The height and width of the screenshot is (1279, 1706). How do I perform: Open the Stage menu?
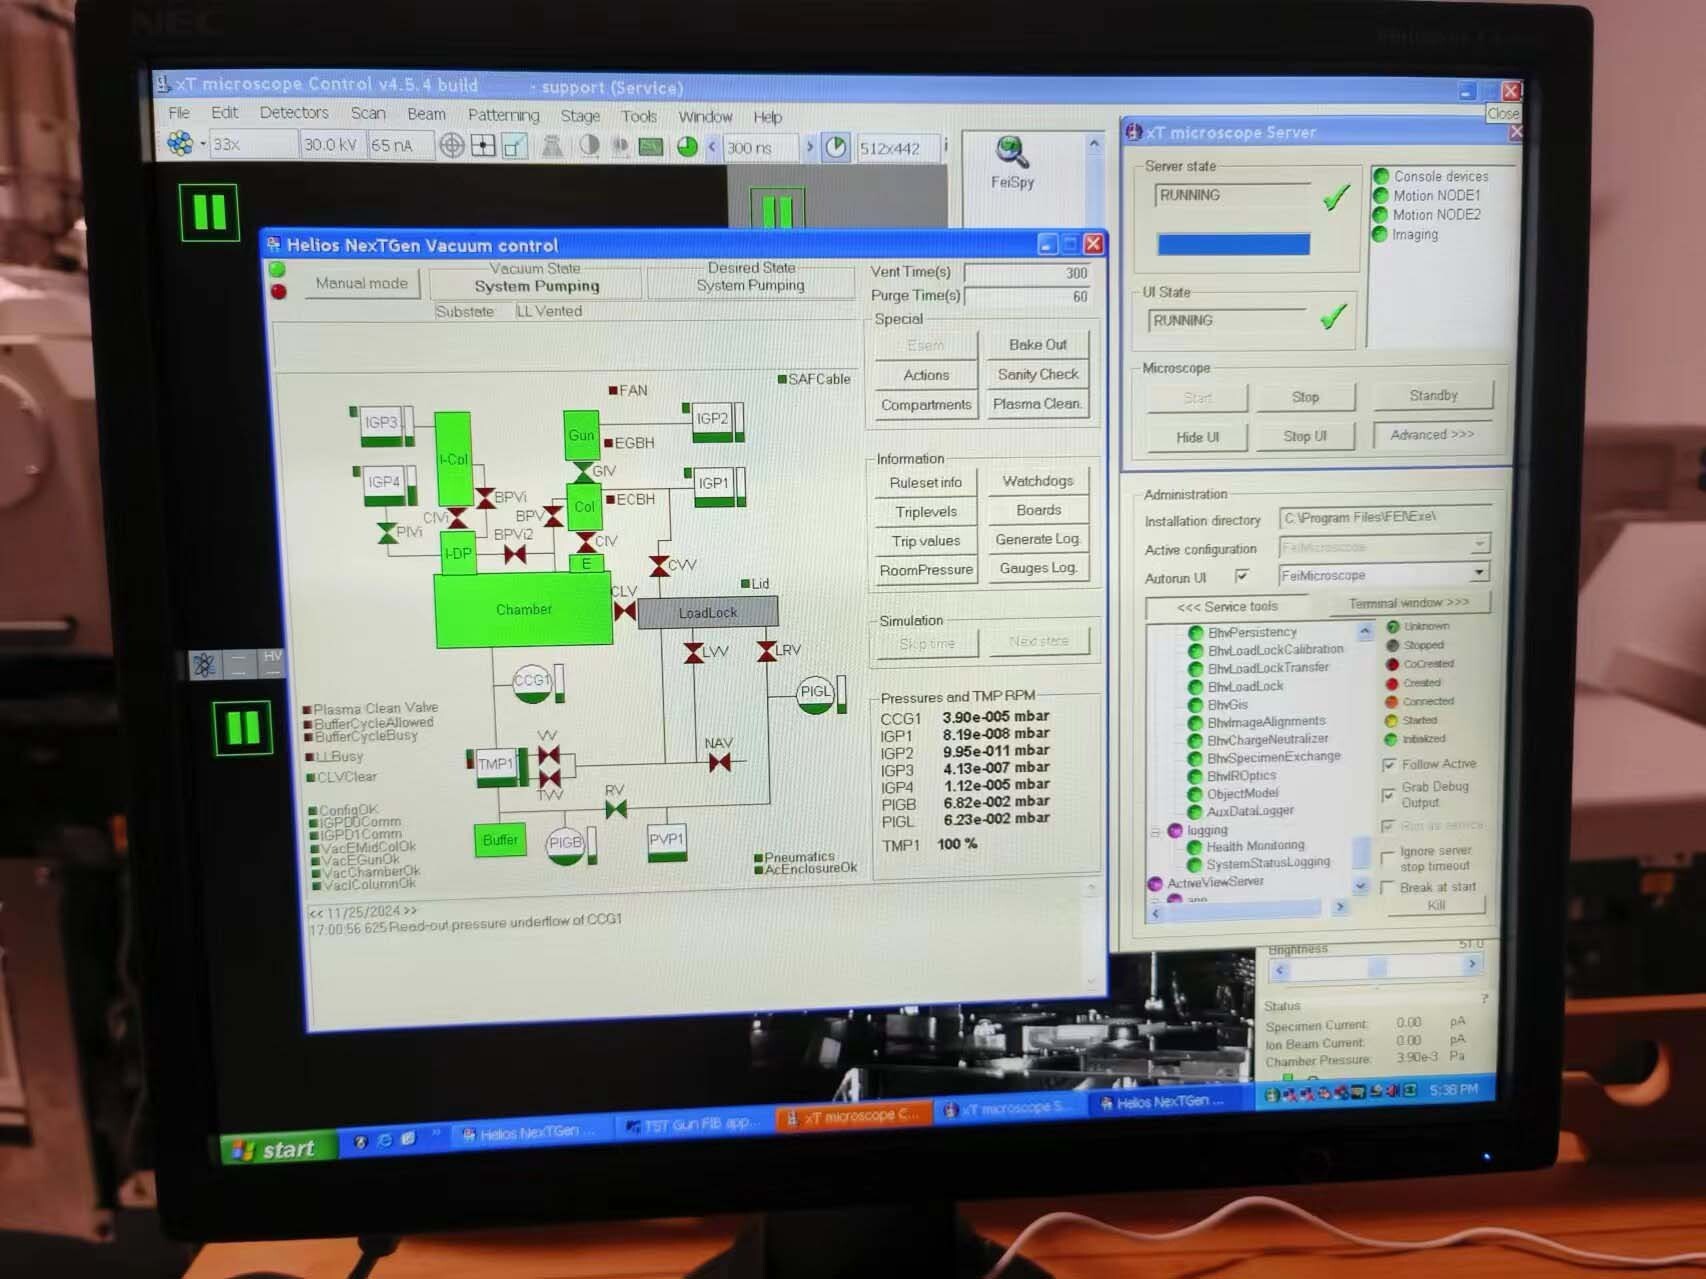[580, 116]
